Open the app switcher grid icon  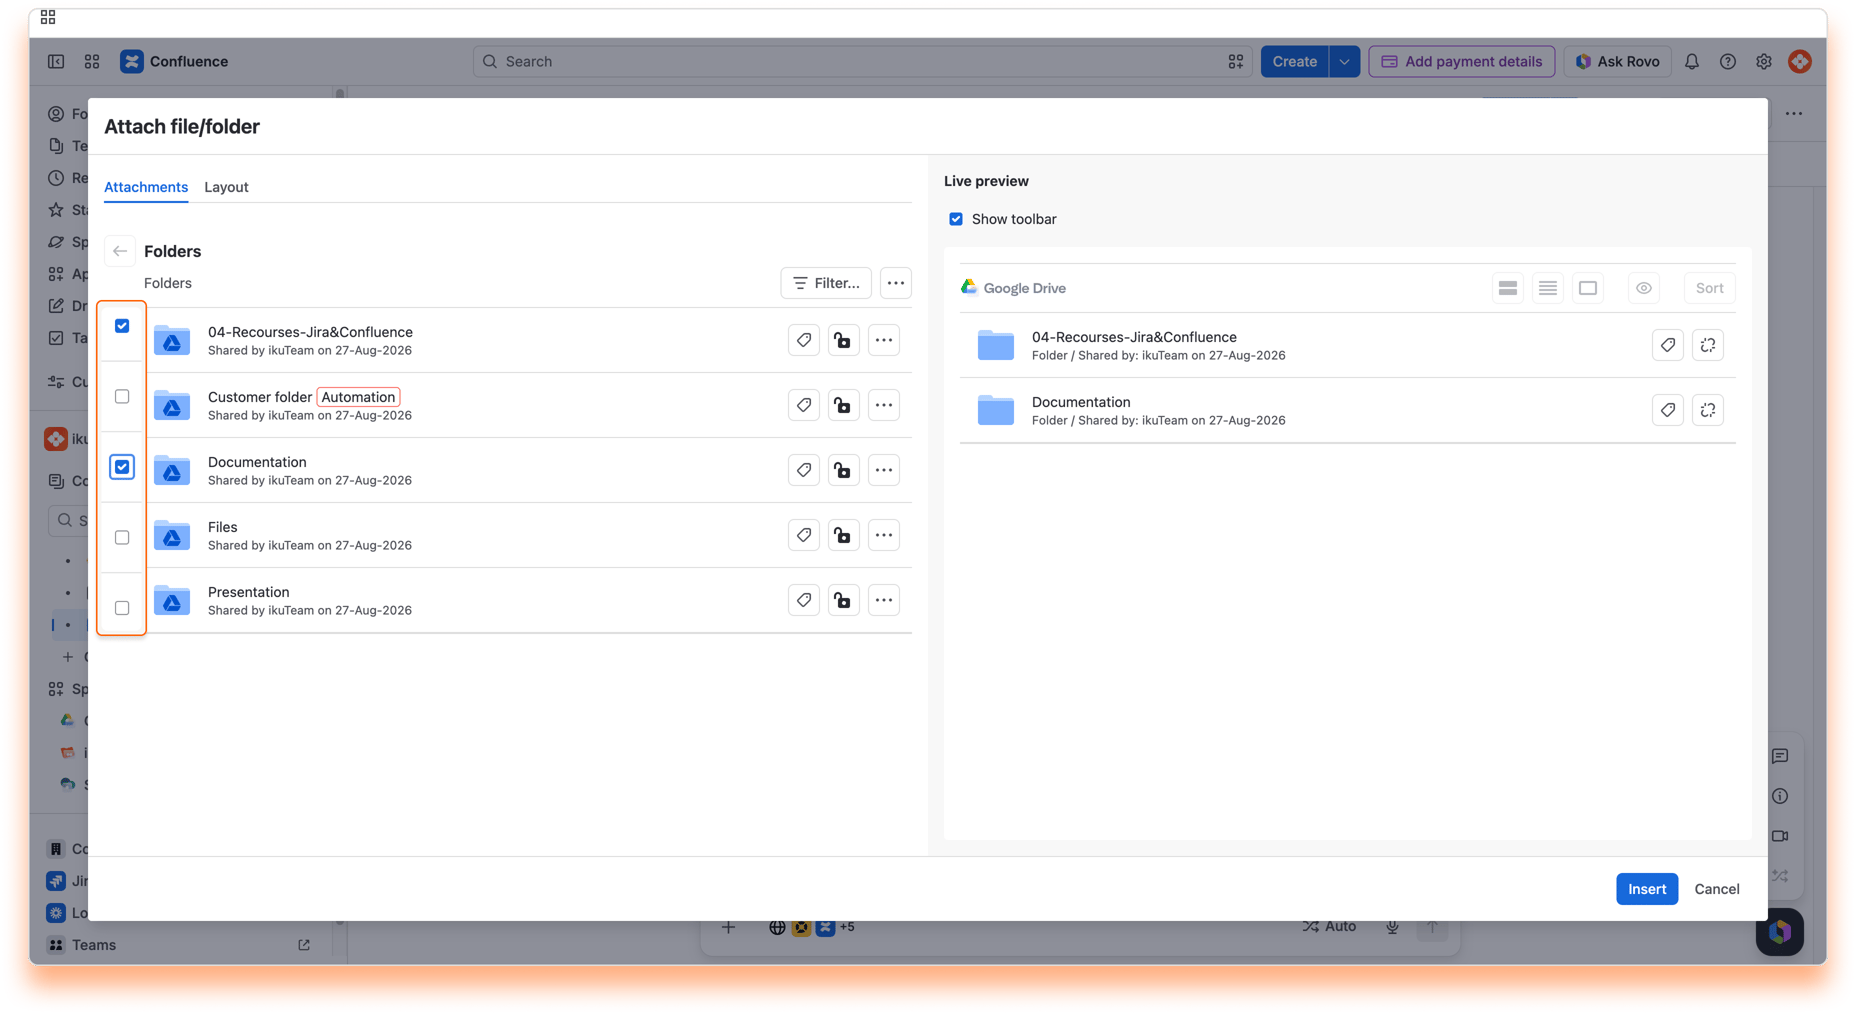point(92,61)
